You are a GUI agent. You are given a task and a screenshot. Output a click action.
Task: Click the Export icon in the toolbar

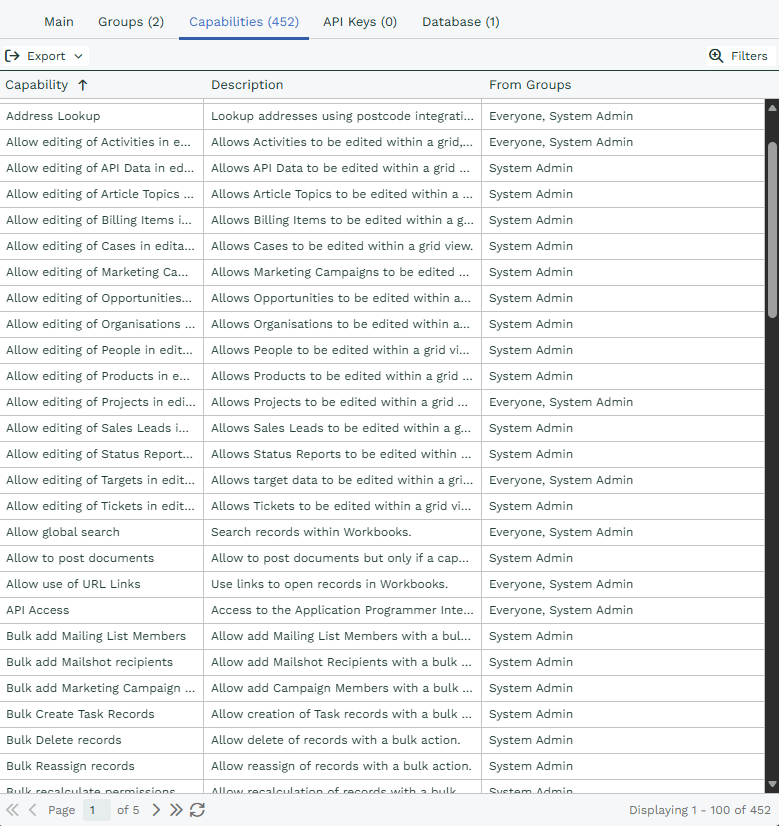point(13,56)
